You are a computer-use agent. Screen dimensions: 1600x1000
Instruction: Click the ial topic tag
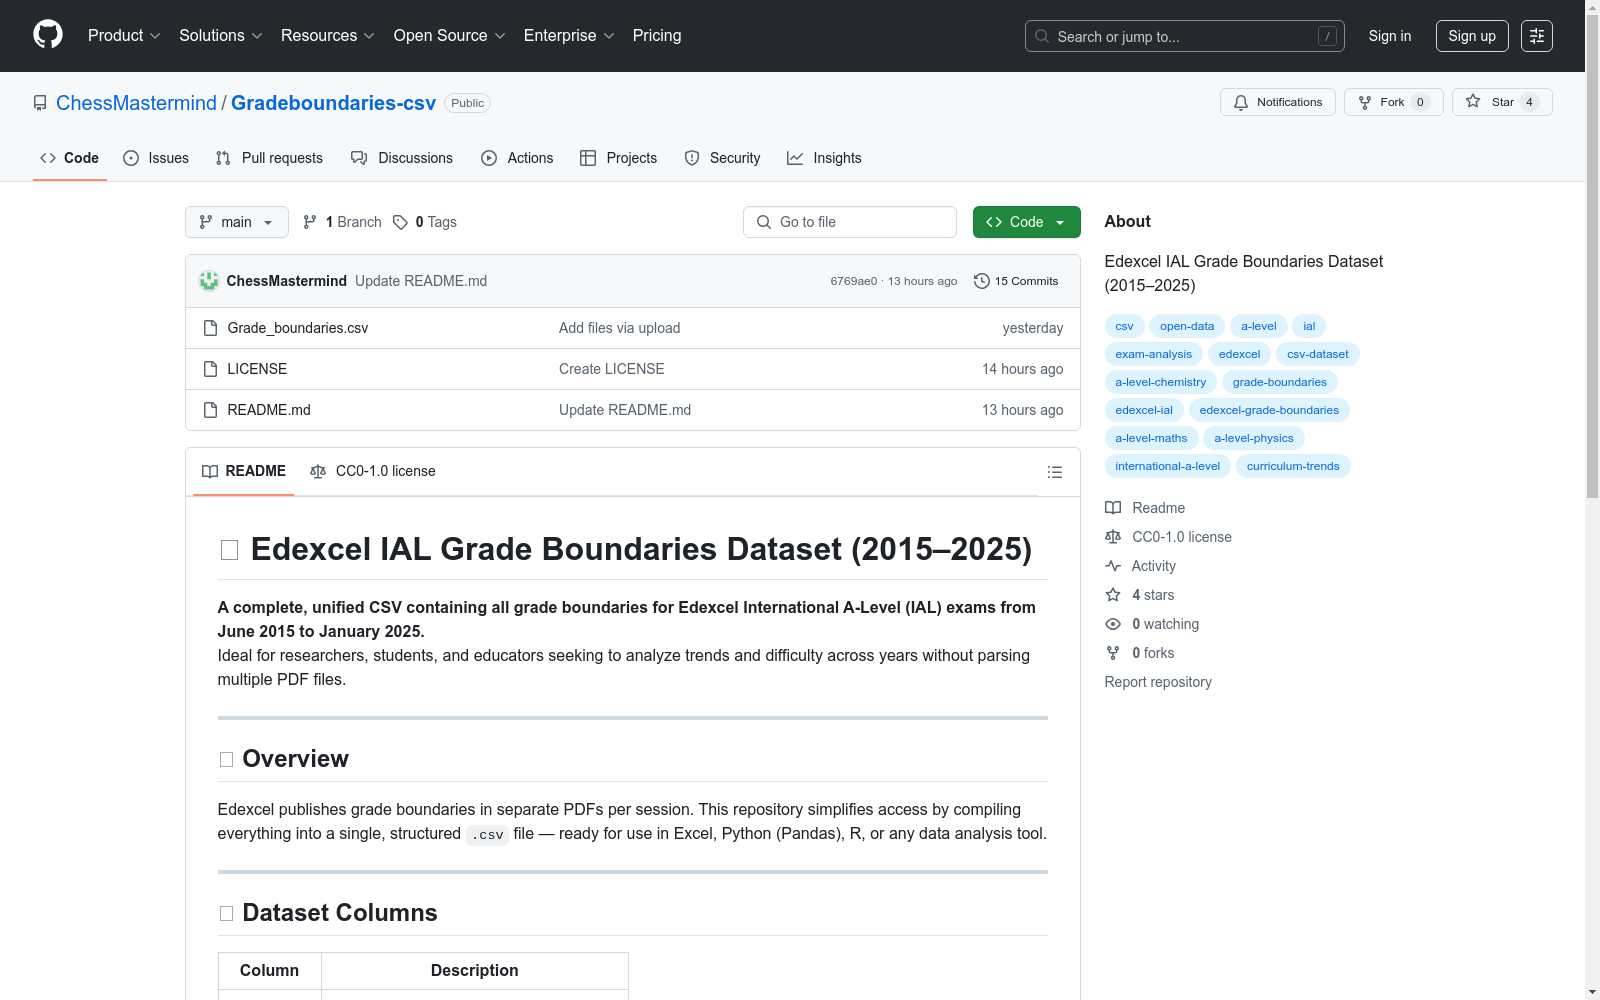[1309, 326]
